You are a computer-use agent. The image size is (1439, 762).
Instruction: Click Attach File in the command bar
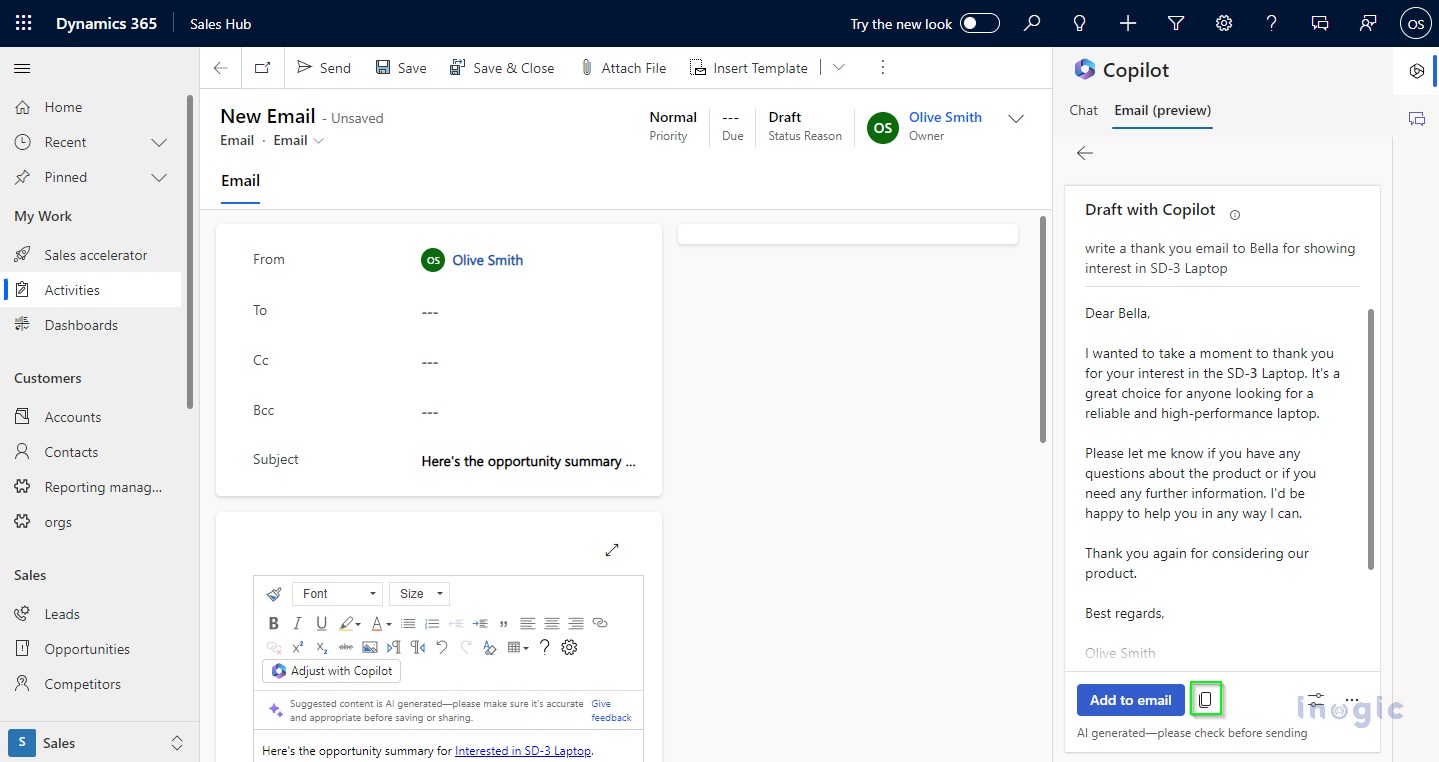click(623, 68)
